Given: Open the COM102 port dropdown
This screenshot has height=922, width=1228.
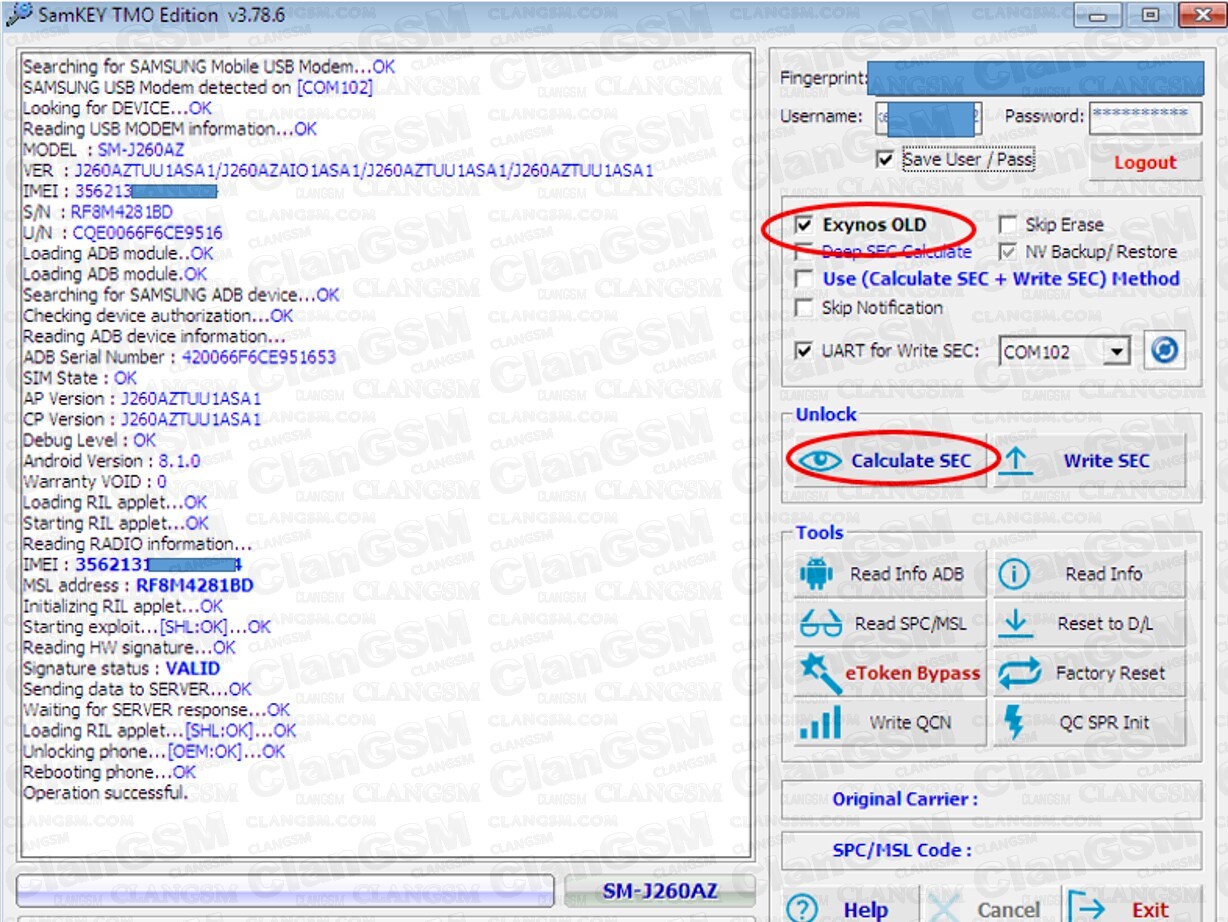Looking at the screenshot, I should [1119, 352].
